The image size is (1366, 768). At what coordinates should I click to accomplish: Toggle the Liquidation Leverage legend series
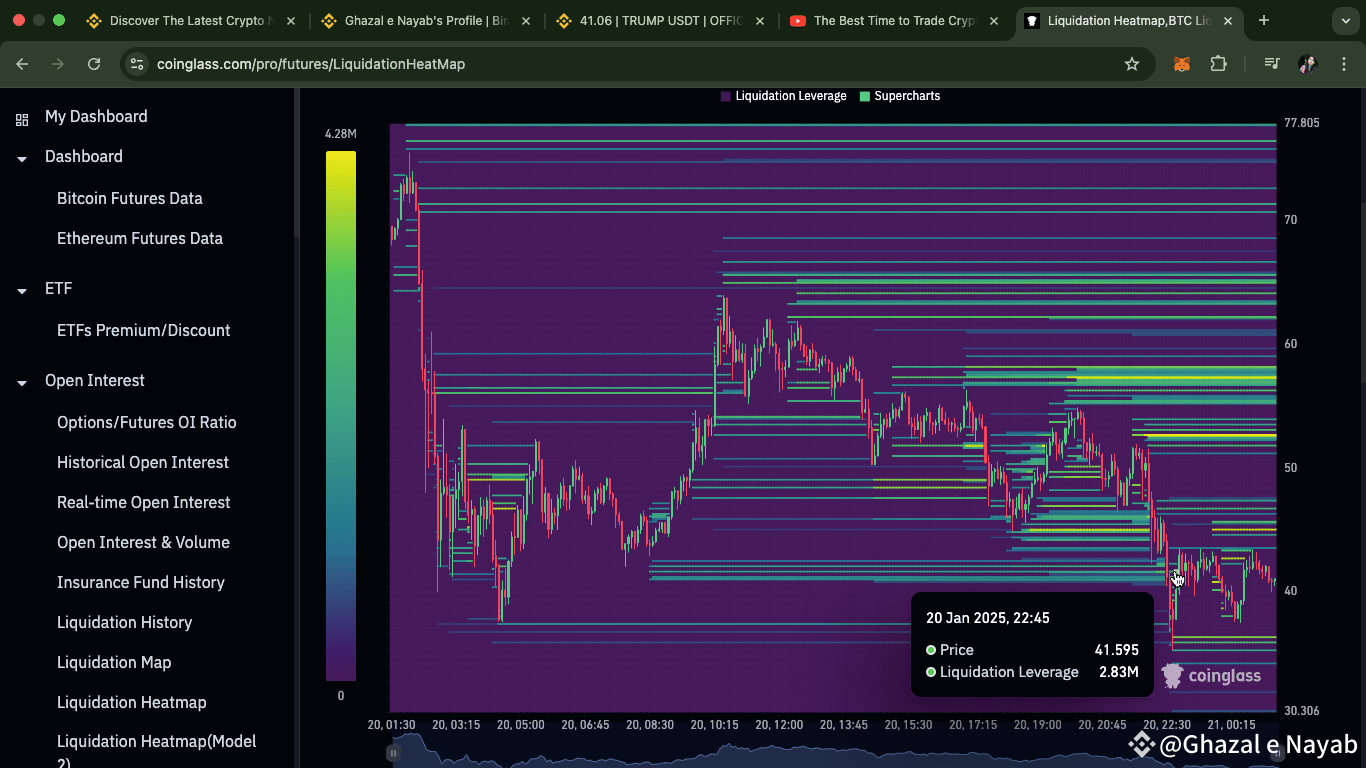783,96
